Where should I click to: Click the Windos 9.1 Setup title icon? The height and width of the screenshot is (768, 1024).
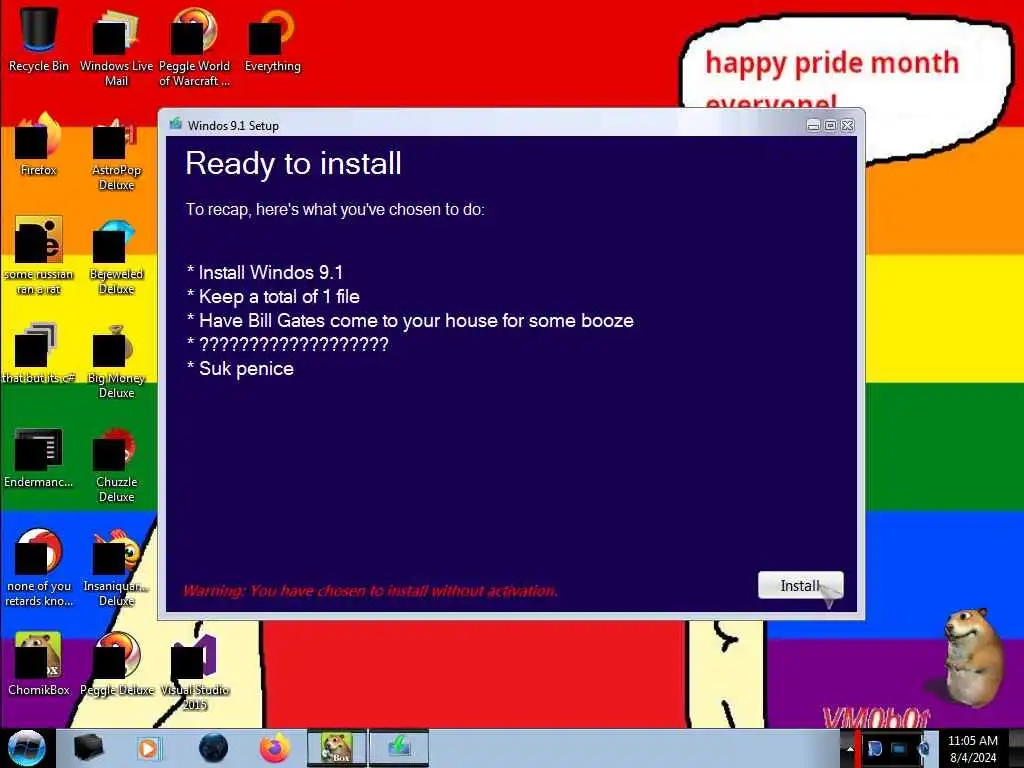176,124
